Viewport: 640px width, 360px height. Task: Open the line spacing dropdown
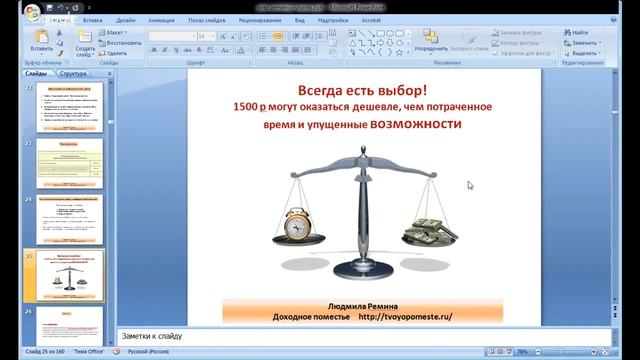(x=320, y=37)
